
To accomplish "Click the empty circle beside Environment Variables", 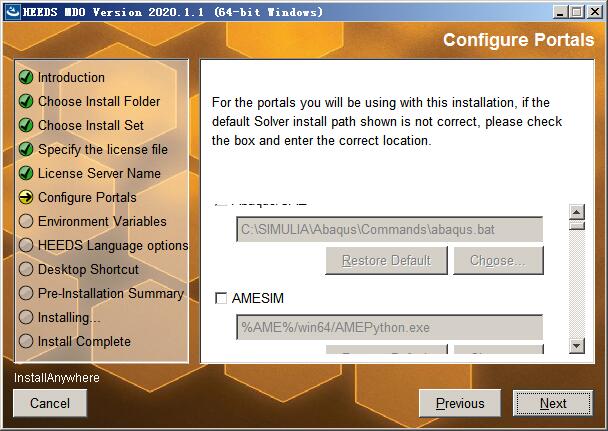I will pyautogui.click(x=26, y=221).
